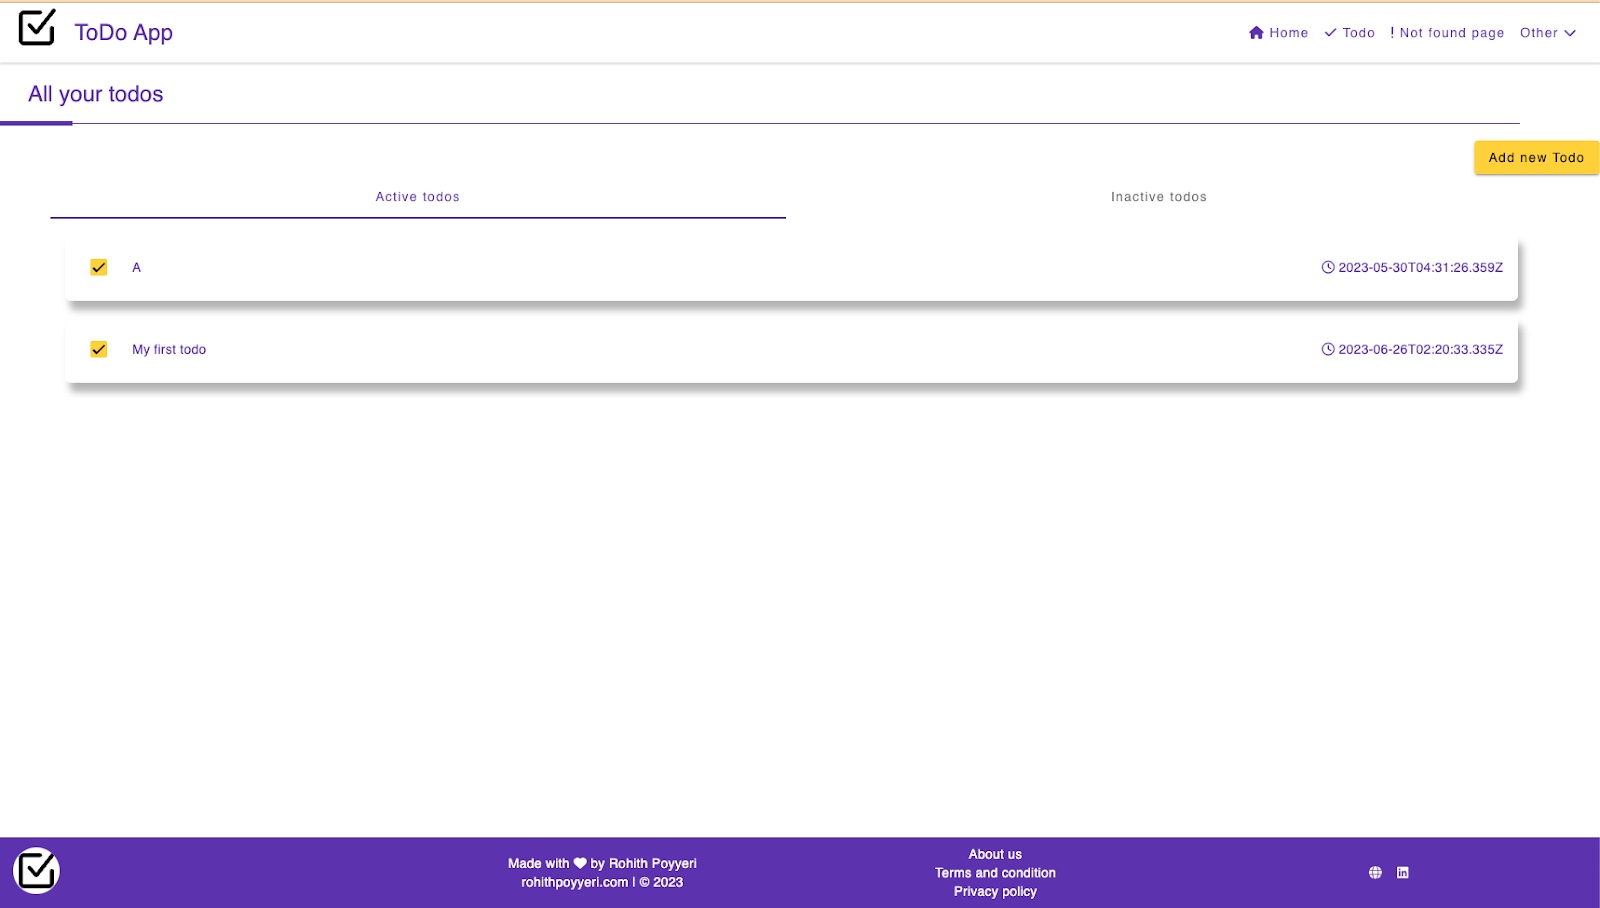The width and height of the screenshot is (1600, 908).
Task: Expand the Other dropdown menu
Action: tap(1547, 33)
